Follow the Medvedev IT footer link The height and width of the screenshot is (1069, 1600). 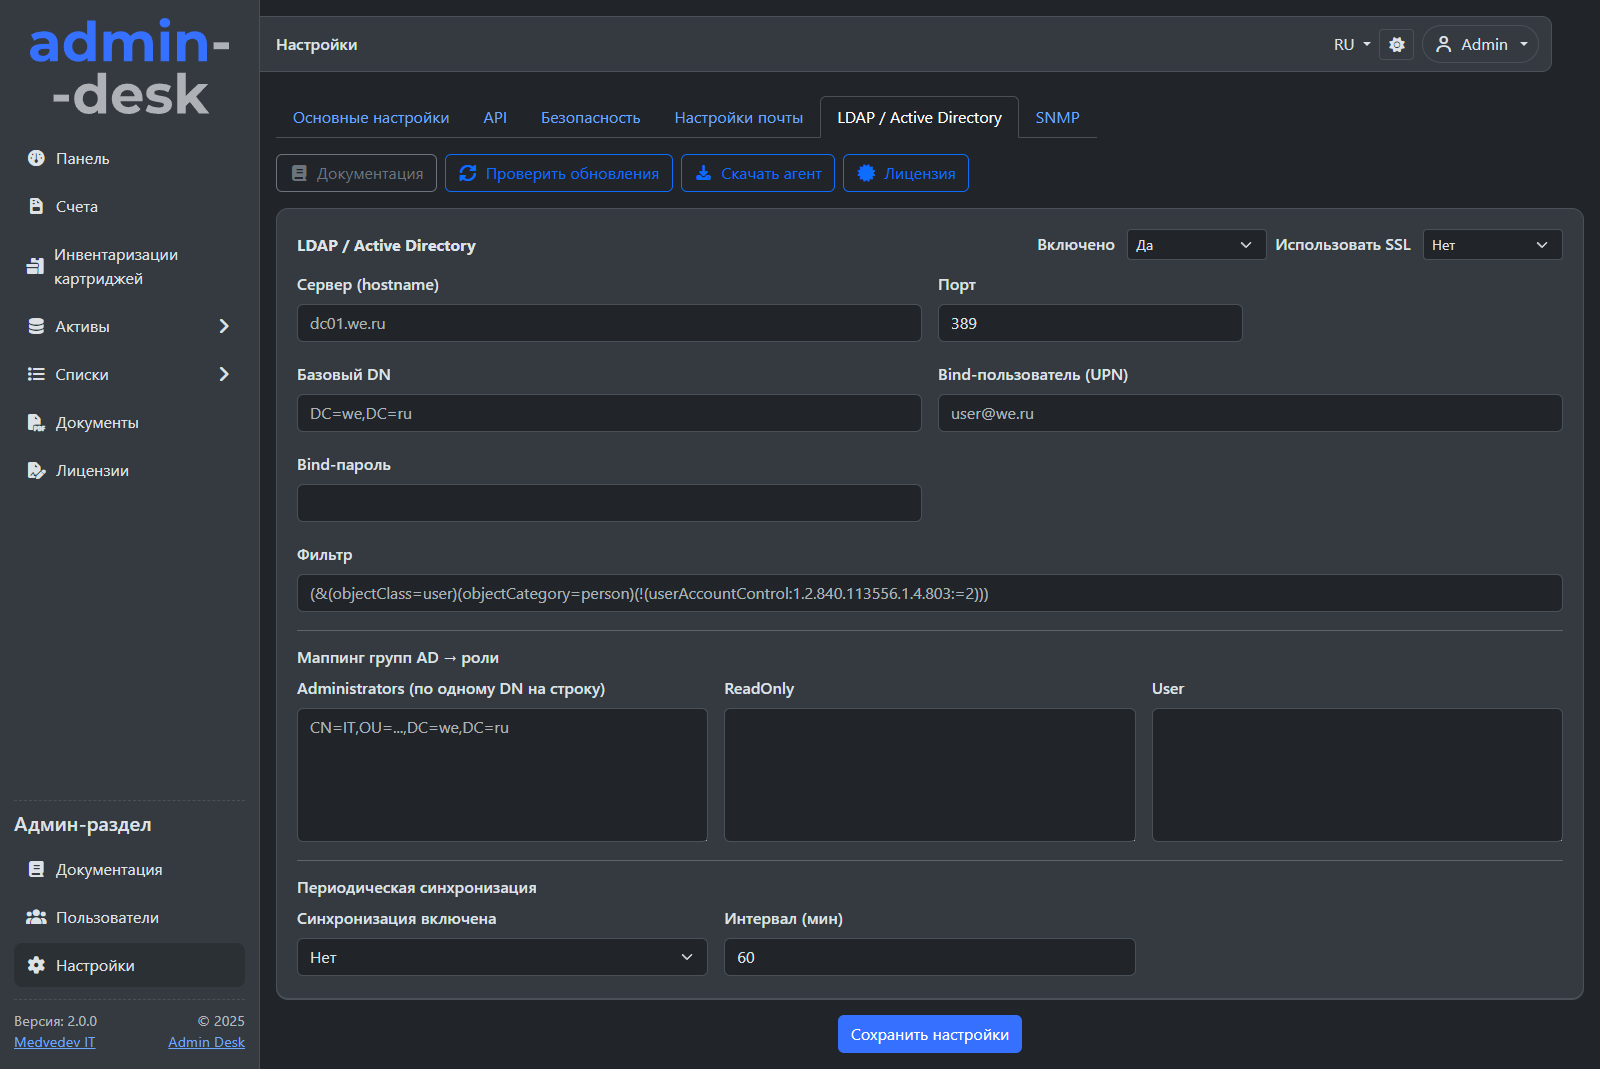click(55, 1042)
